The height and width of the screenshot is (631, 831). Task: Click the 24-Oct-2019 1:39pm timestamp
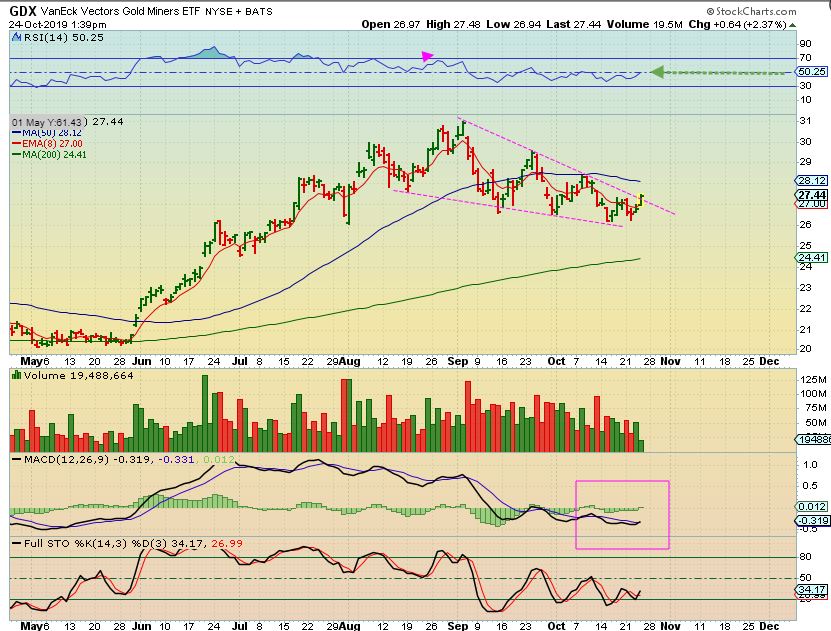pos(57,24)
